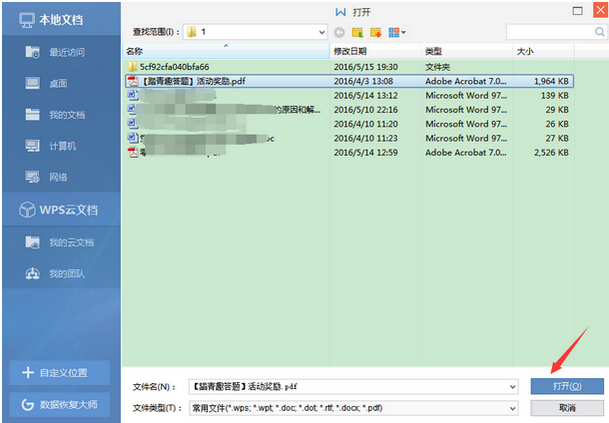609x423 pixels.
Task: Expand the 文件名 dropdown arrow
Action: [x=513, y=386]
